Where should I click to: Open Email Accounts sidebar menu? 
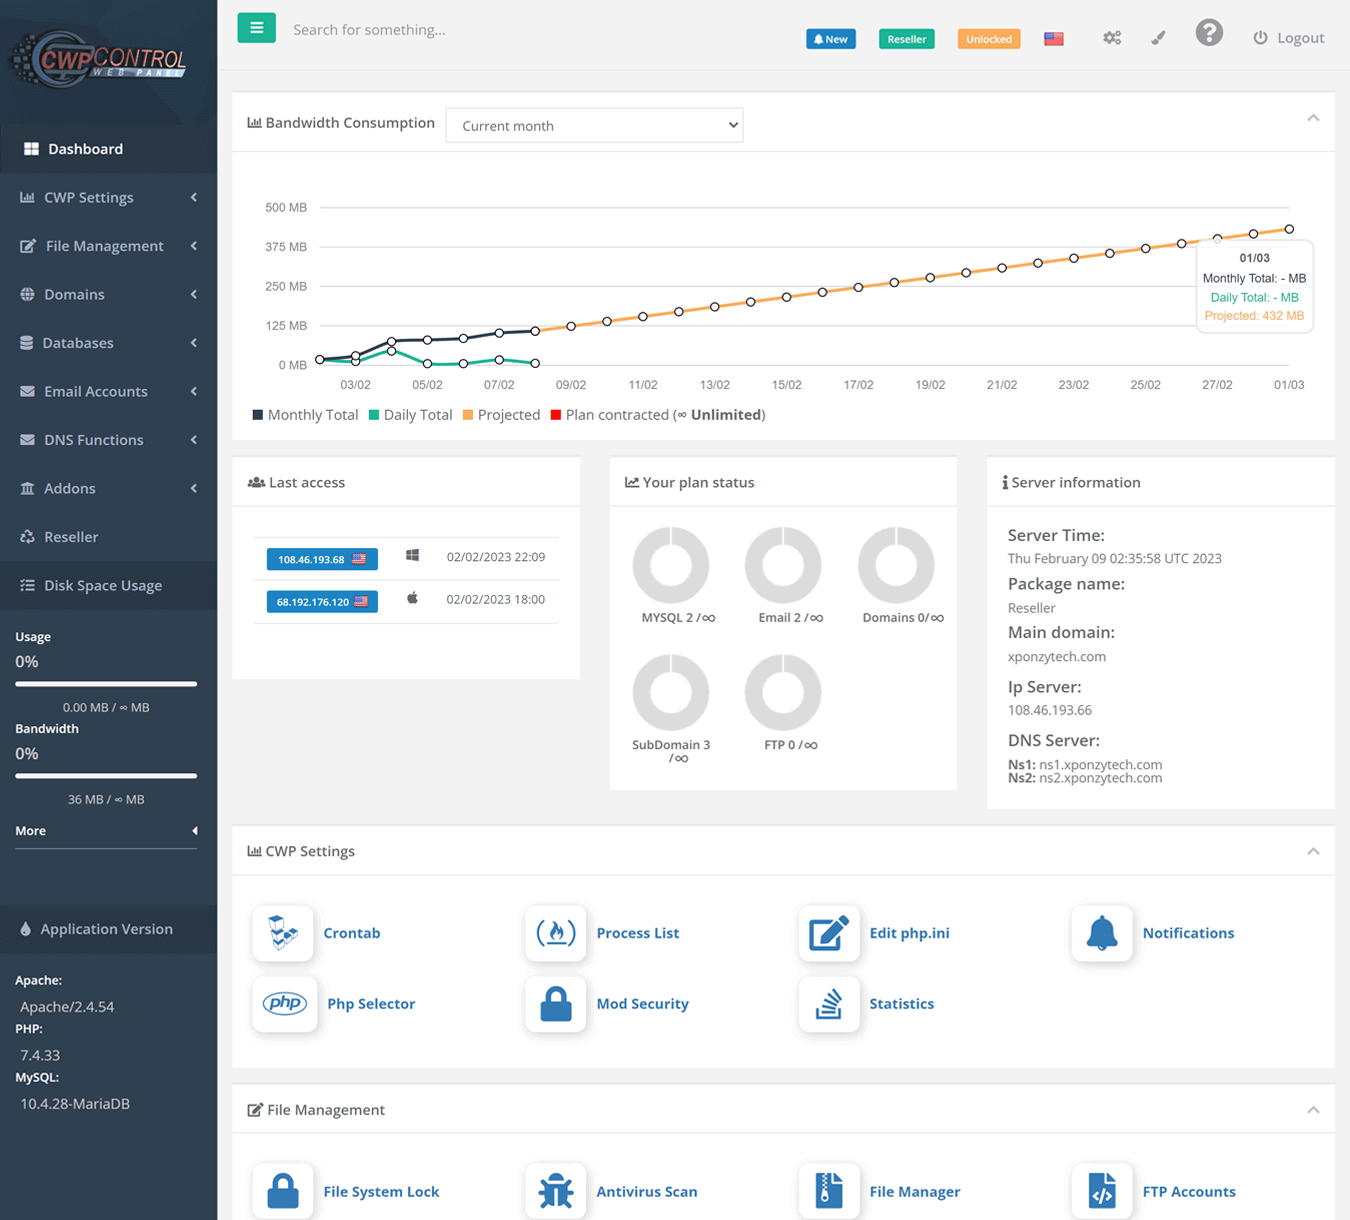108,391
